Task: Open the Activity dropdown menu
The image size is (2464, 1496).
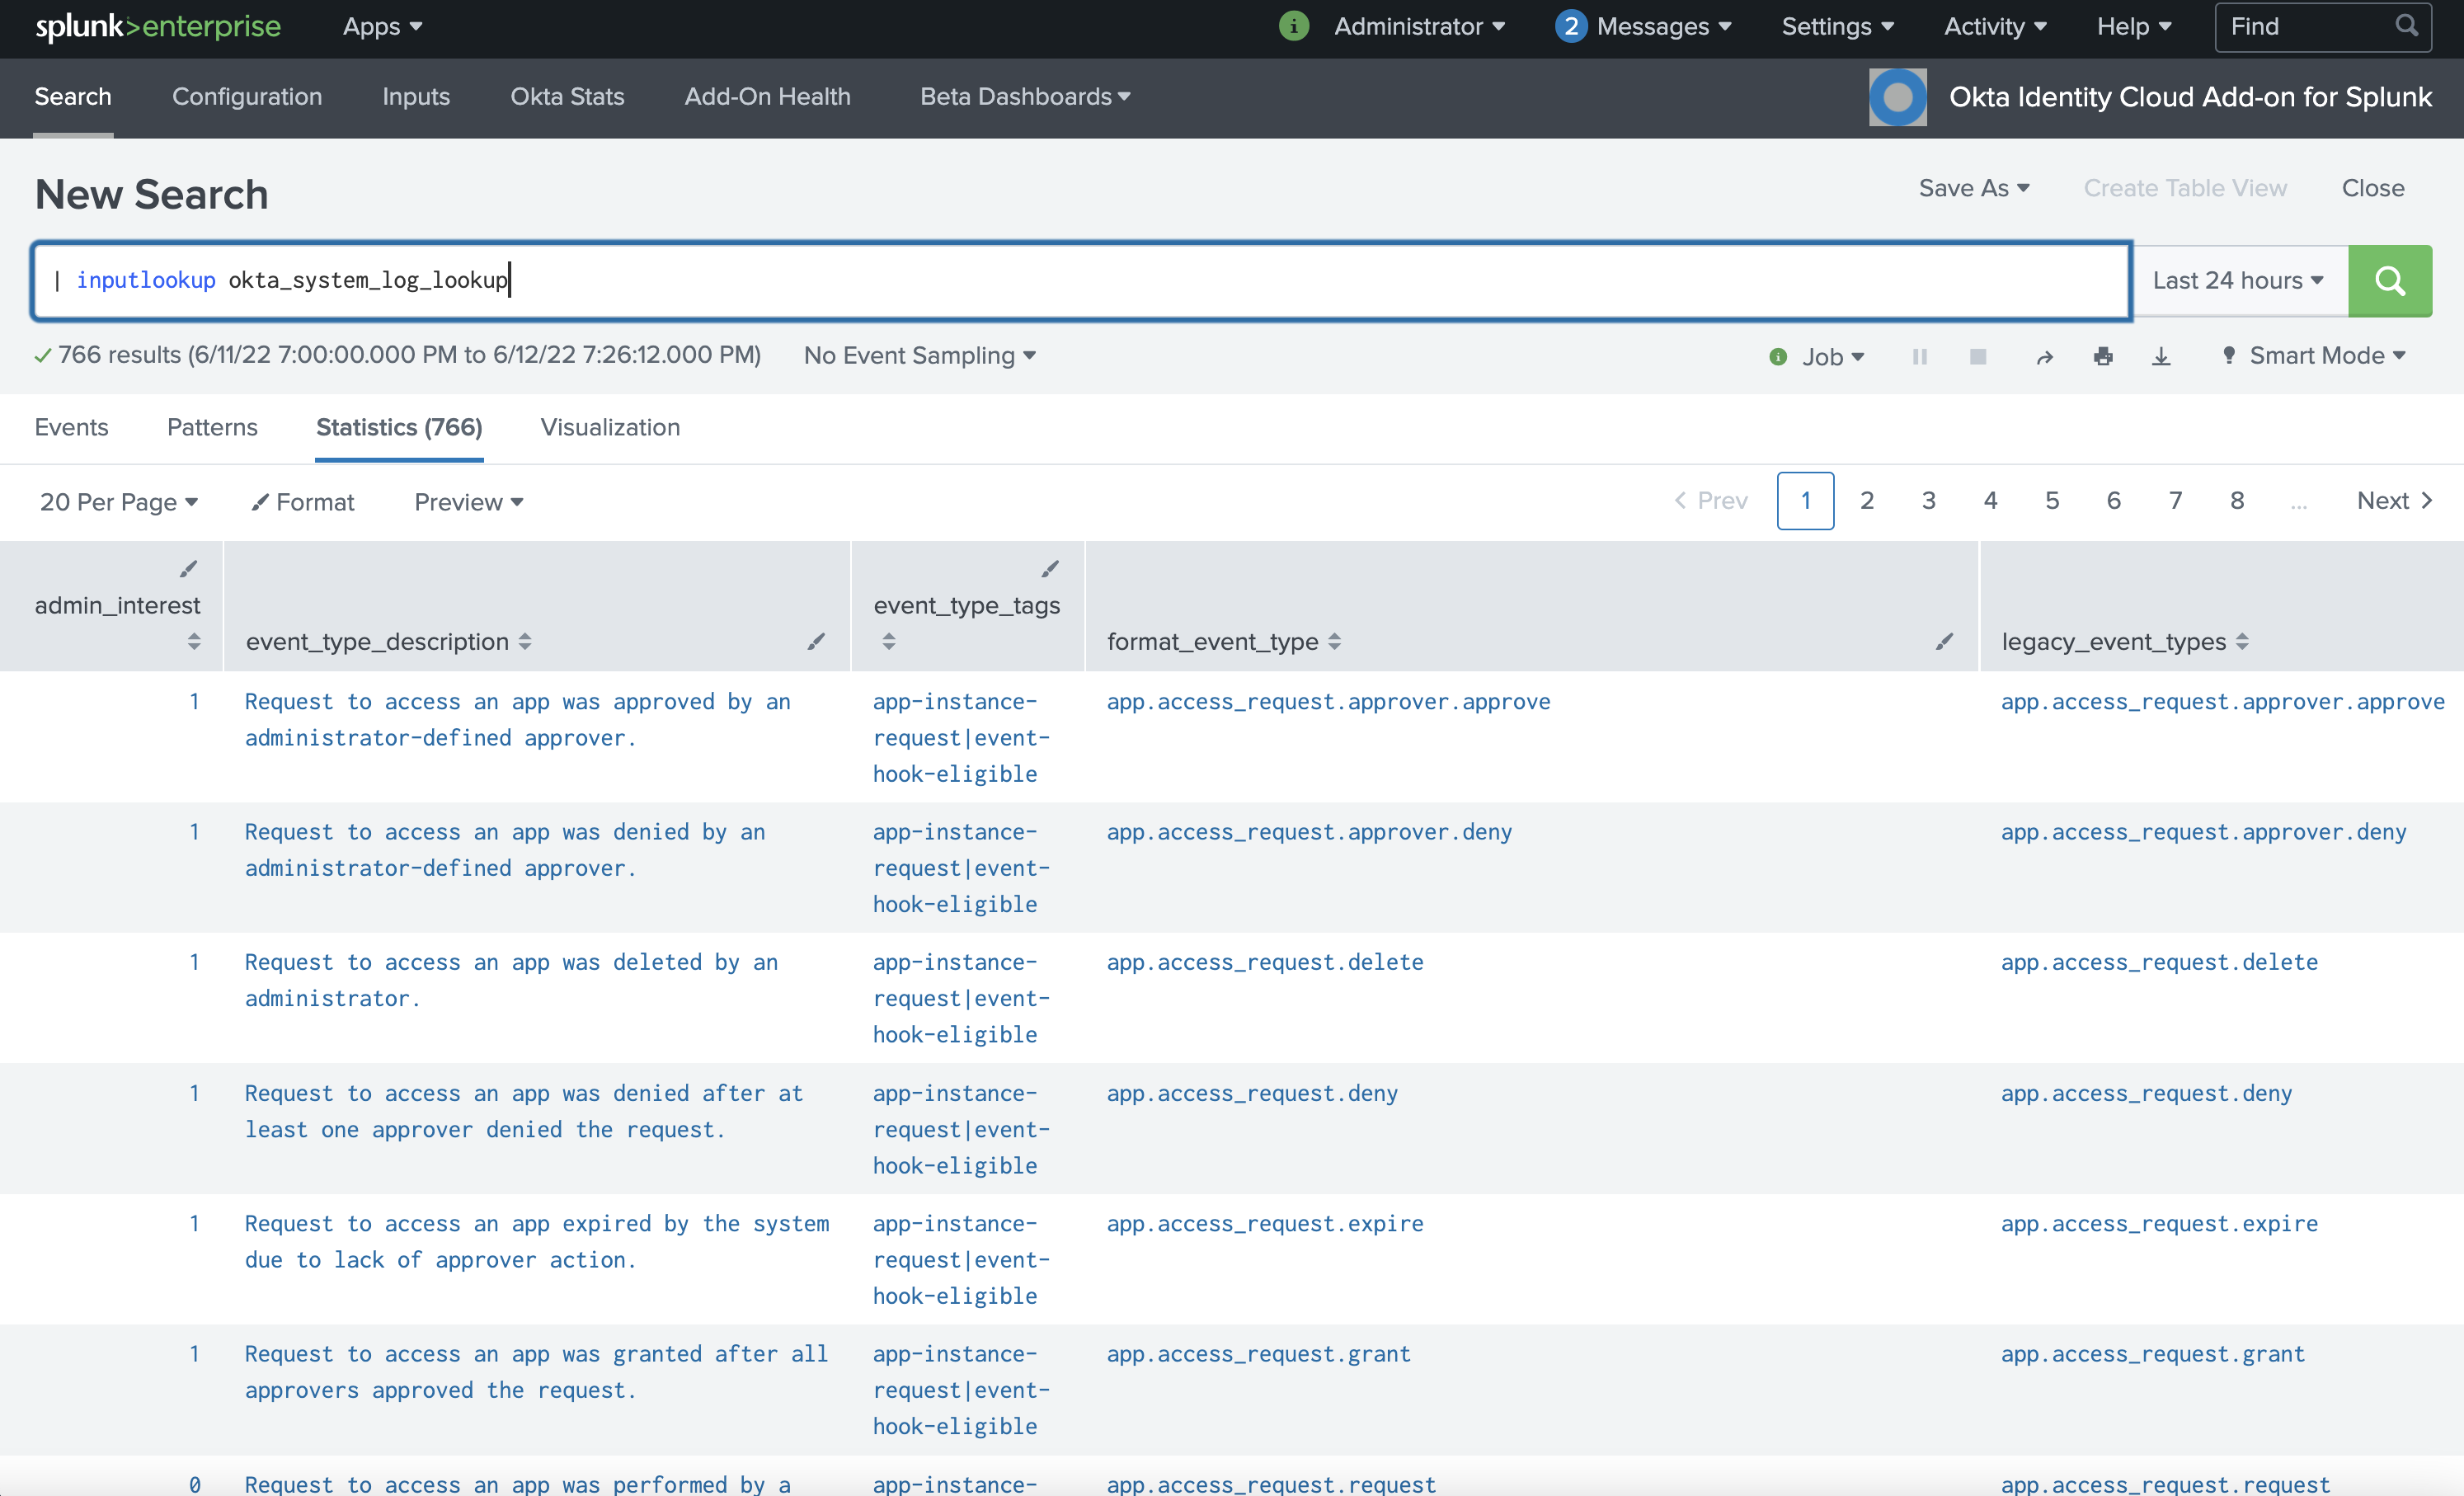Action: click(x=1995, y=26)
